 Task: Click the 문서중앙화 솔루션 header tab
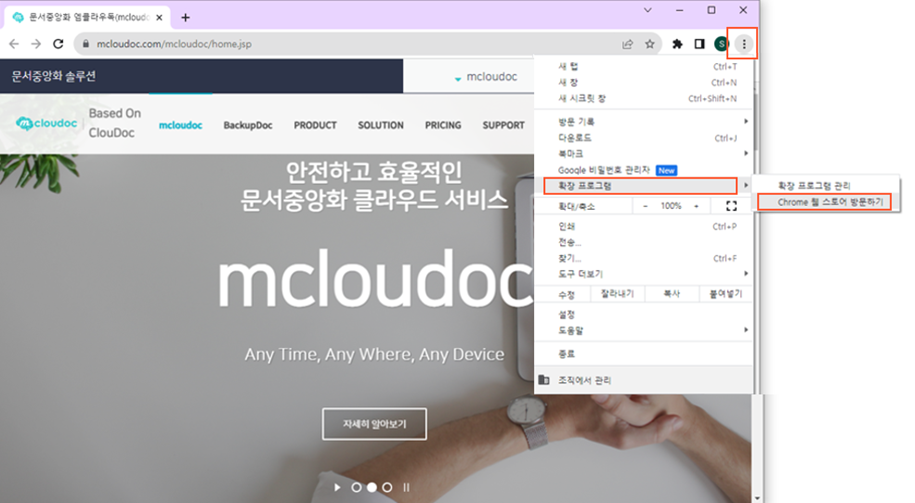coord(54,76)
